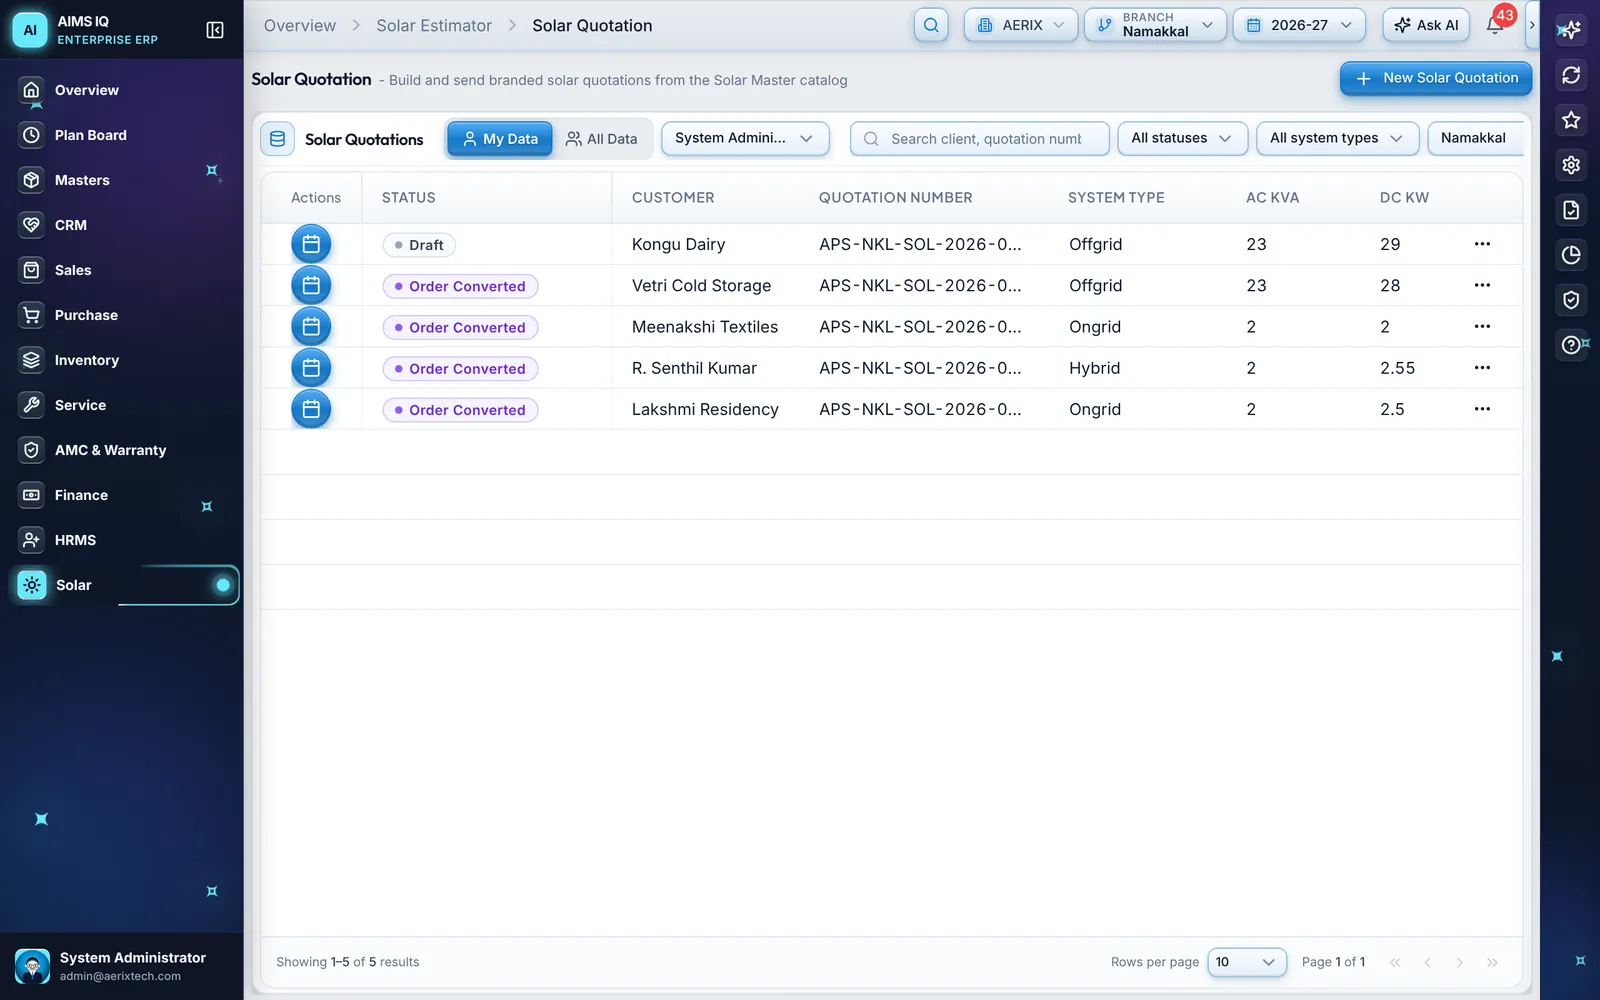This screenshot has width=1600, height=1000.
Task: Open AMC & Warranty in sidebar
Action: click(122, 450)
